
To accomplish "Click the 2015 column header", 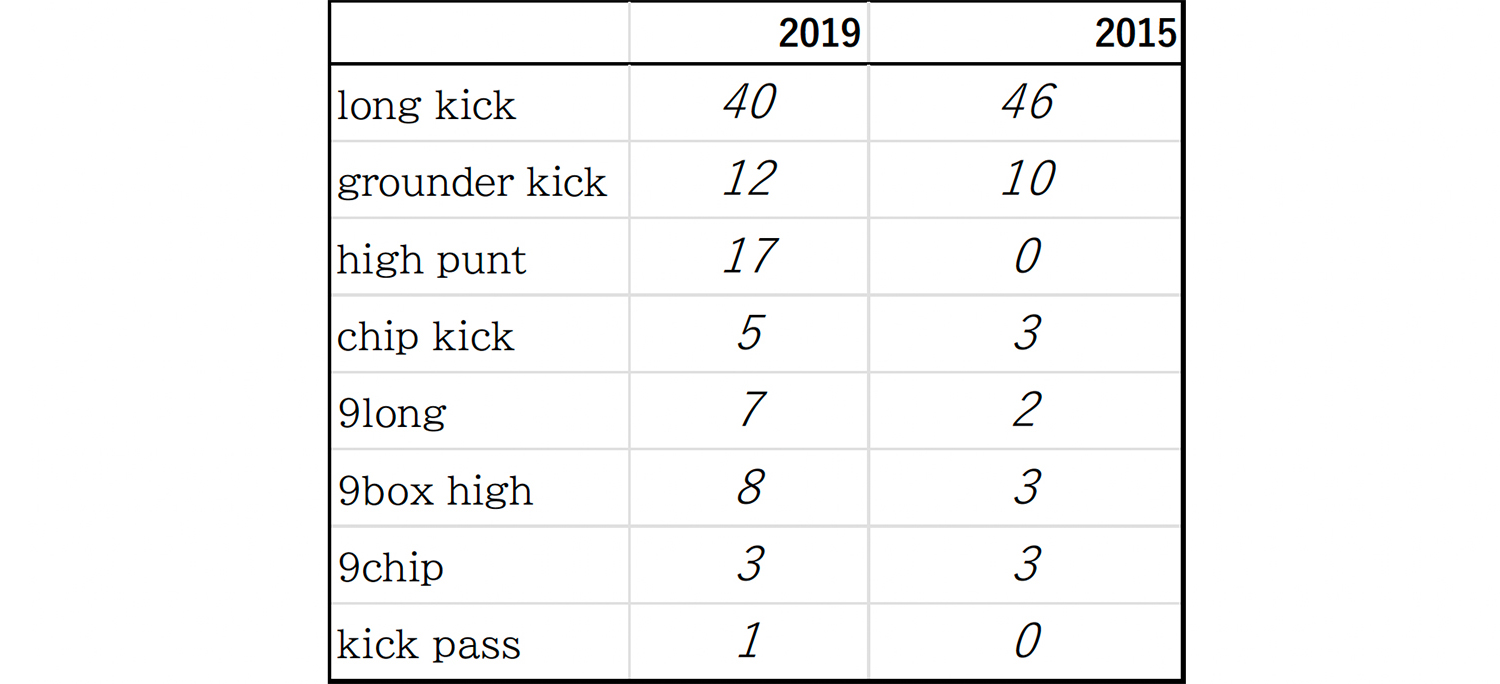I will point(1135,34).
